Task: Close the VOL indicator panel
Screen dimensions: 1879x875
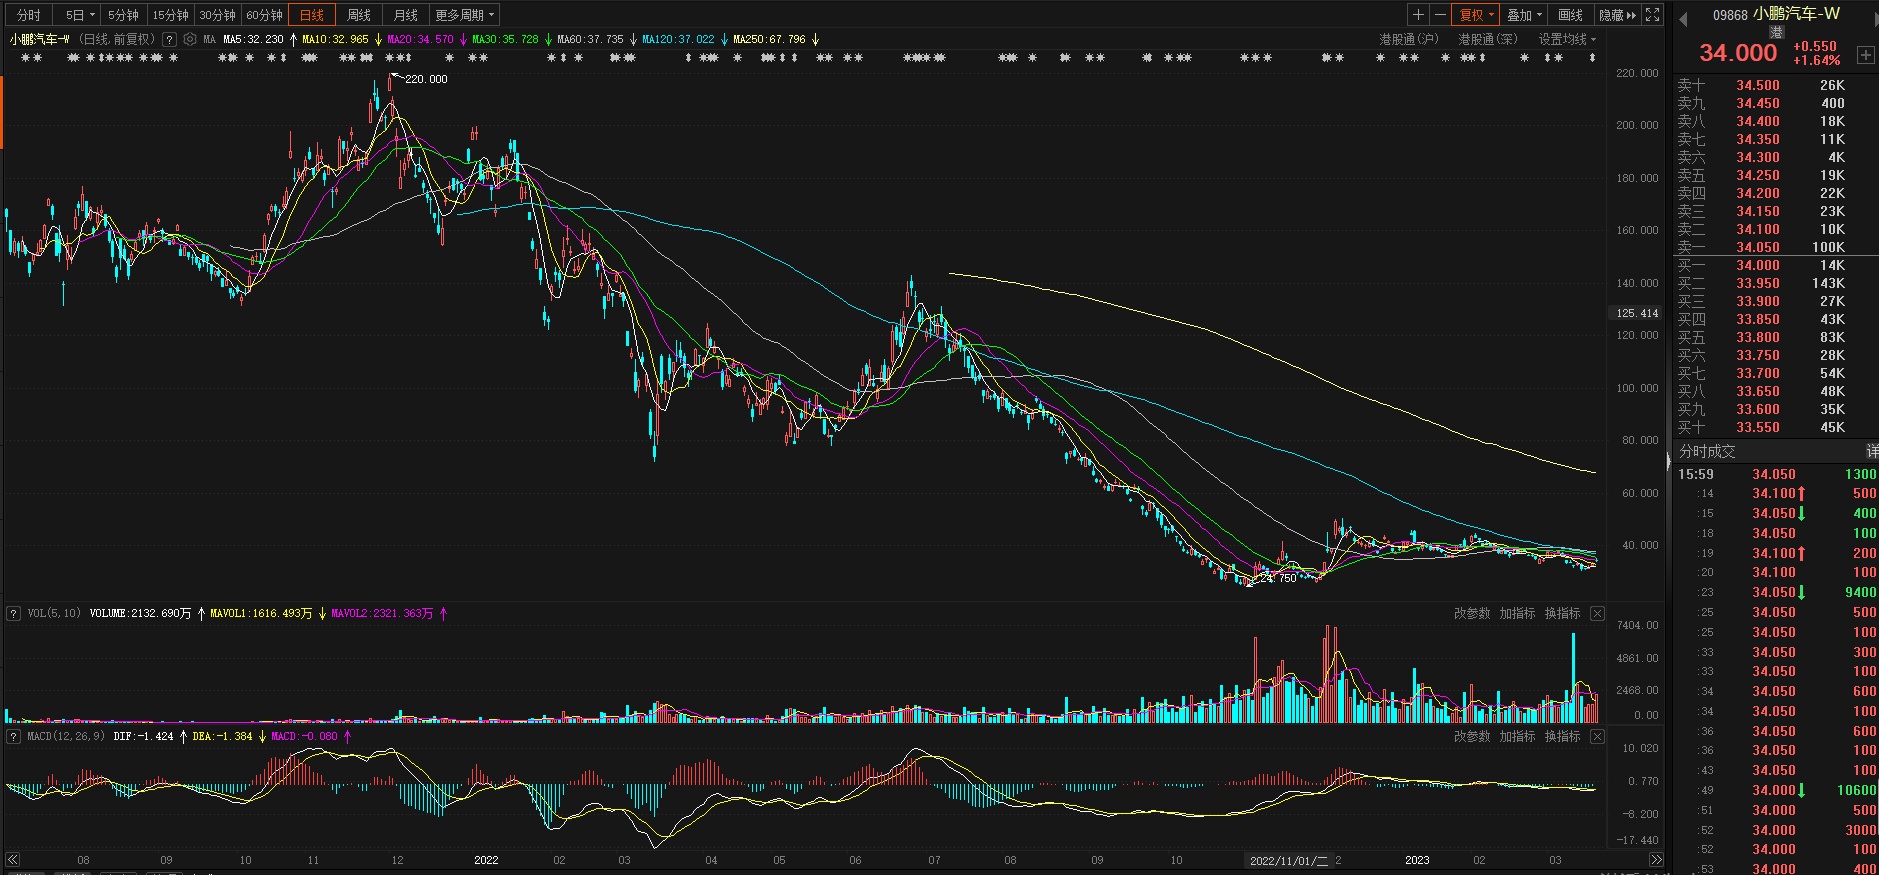Action: [x=1597, y=614]
